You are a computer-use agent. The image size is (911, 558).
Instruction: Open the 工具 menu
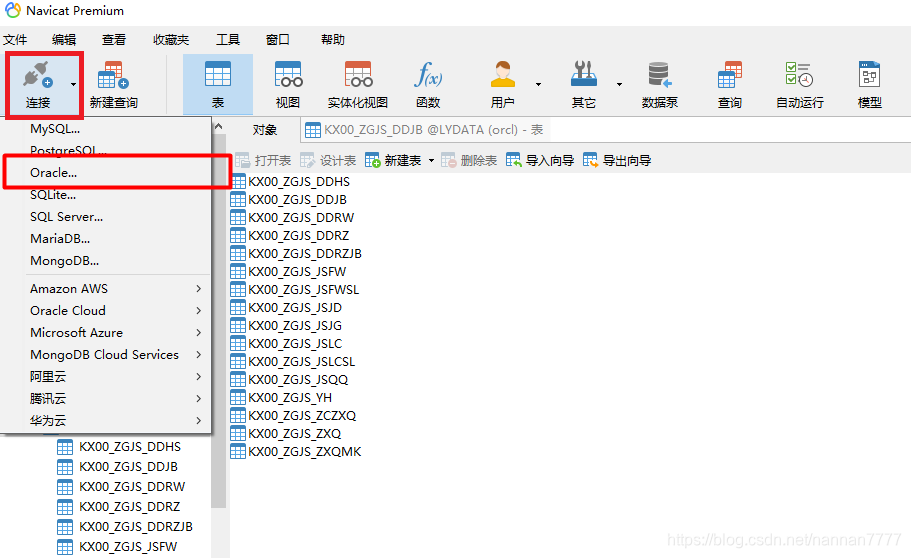pyautogui.click(x=228, y=40)
